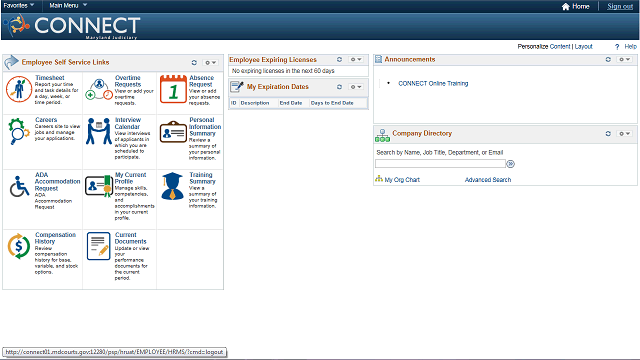The width and height of the screenshot is (640, 360).
Task: Click the Advanced Search link
Action: [488, 180]
